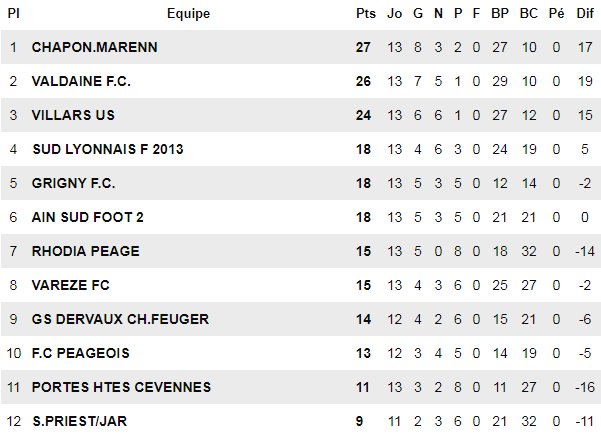601x439 pixels.
Task: Select GRIGNY F.C. in standings
Action: (74, 183)
